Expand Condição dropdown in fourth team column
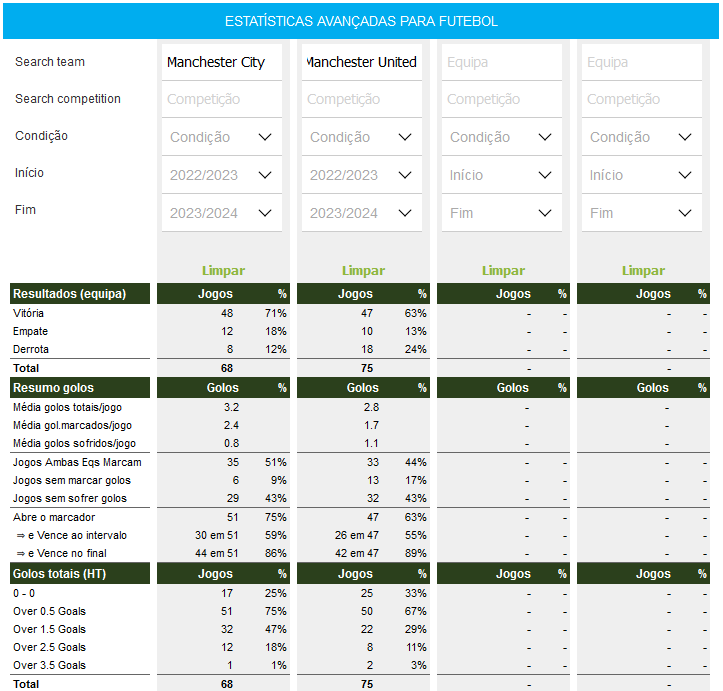Image resolution: width=723 pixels, height=691 pixels. pyautogui.click(x=642, y=137)
